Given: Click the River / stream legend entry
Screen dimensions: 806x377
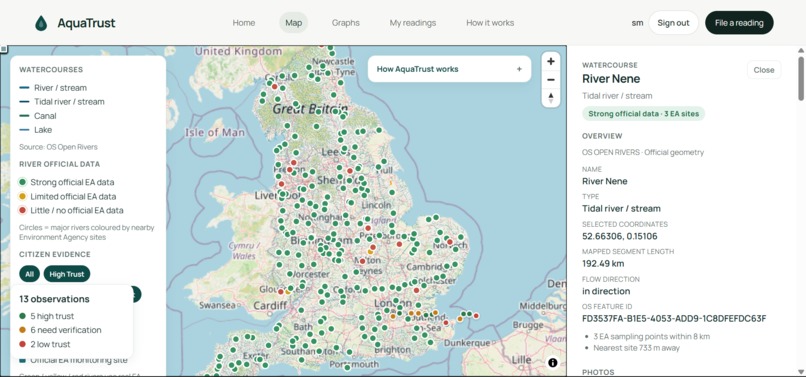Looking at the screenshot, I should pyautogui.click(x=53, y=87).
